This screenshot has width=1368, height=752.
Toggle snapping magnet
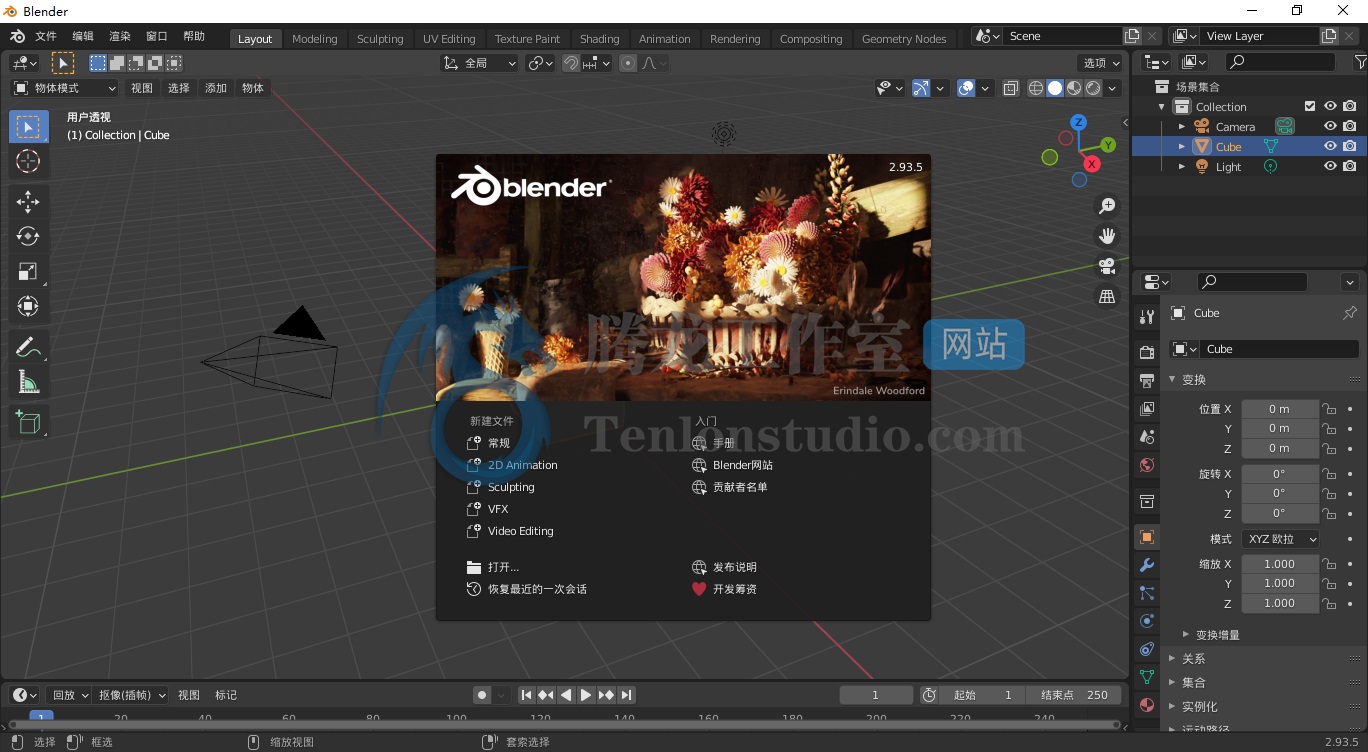click(x=570, y=63)
